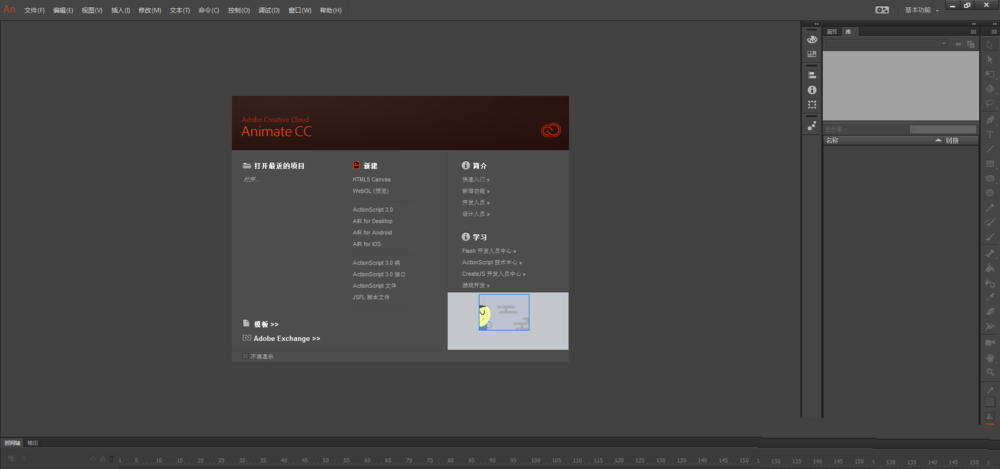Click frame 50 on the timeline ruler
Image resolution: width=1000 pixels, height=469 pixels.
[325, 461]
